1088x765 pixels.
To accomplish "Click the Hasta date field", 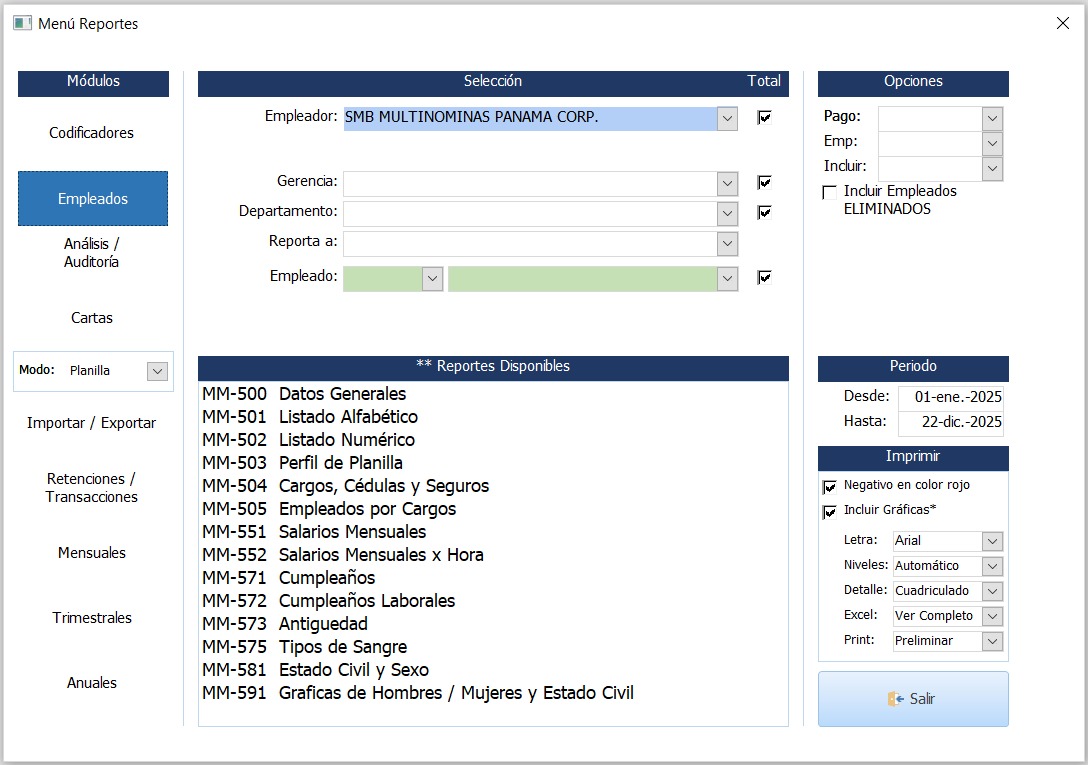I will point(950,422).
